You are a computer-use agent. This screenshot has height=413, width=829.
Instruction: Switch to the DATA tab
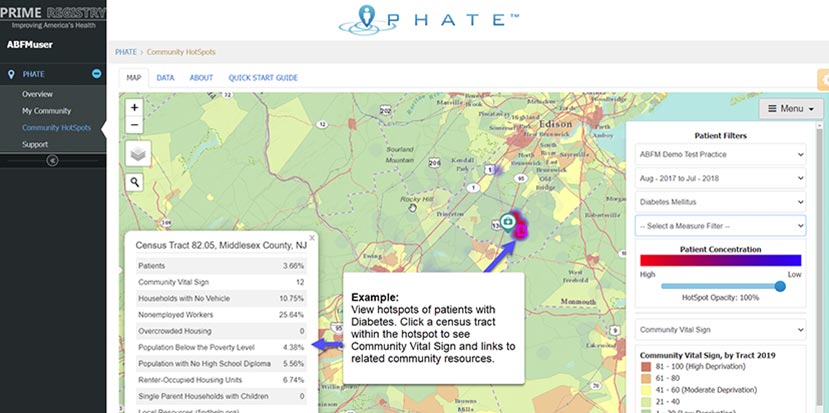click(x=165, y=78)
